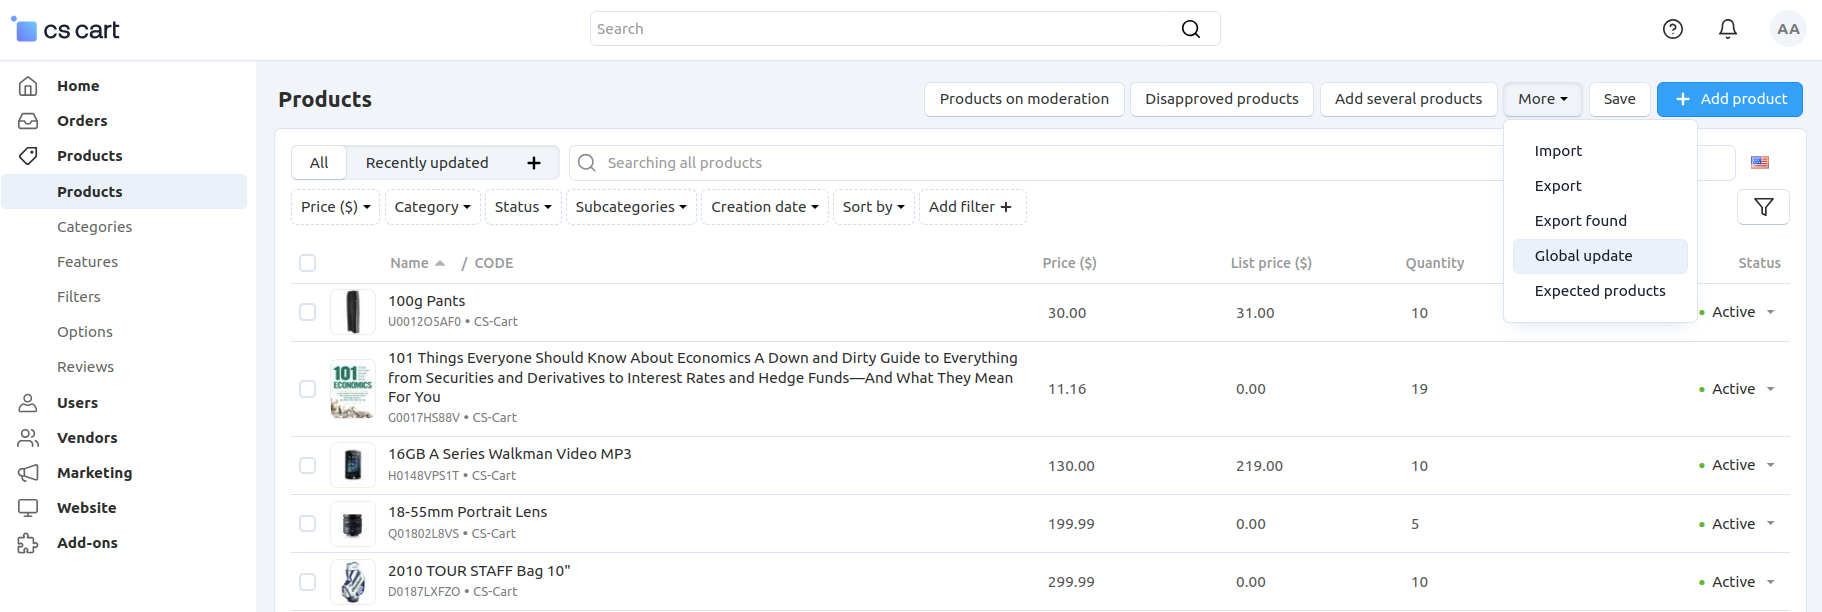Click the search magnifier icon in top bar

point(1190,29)
